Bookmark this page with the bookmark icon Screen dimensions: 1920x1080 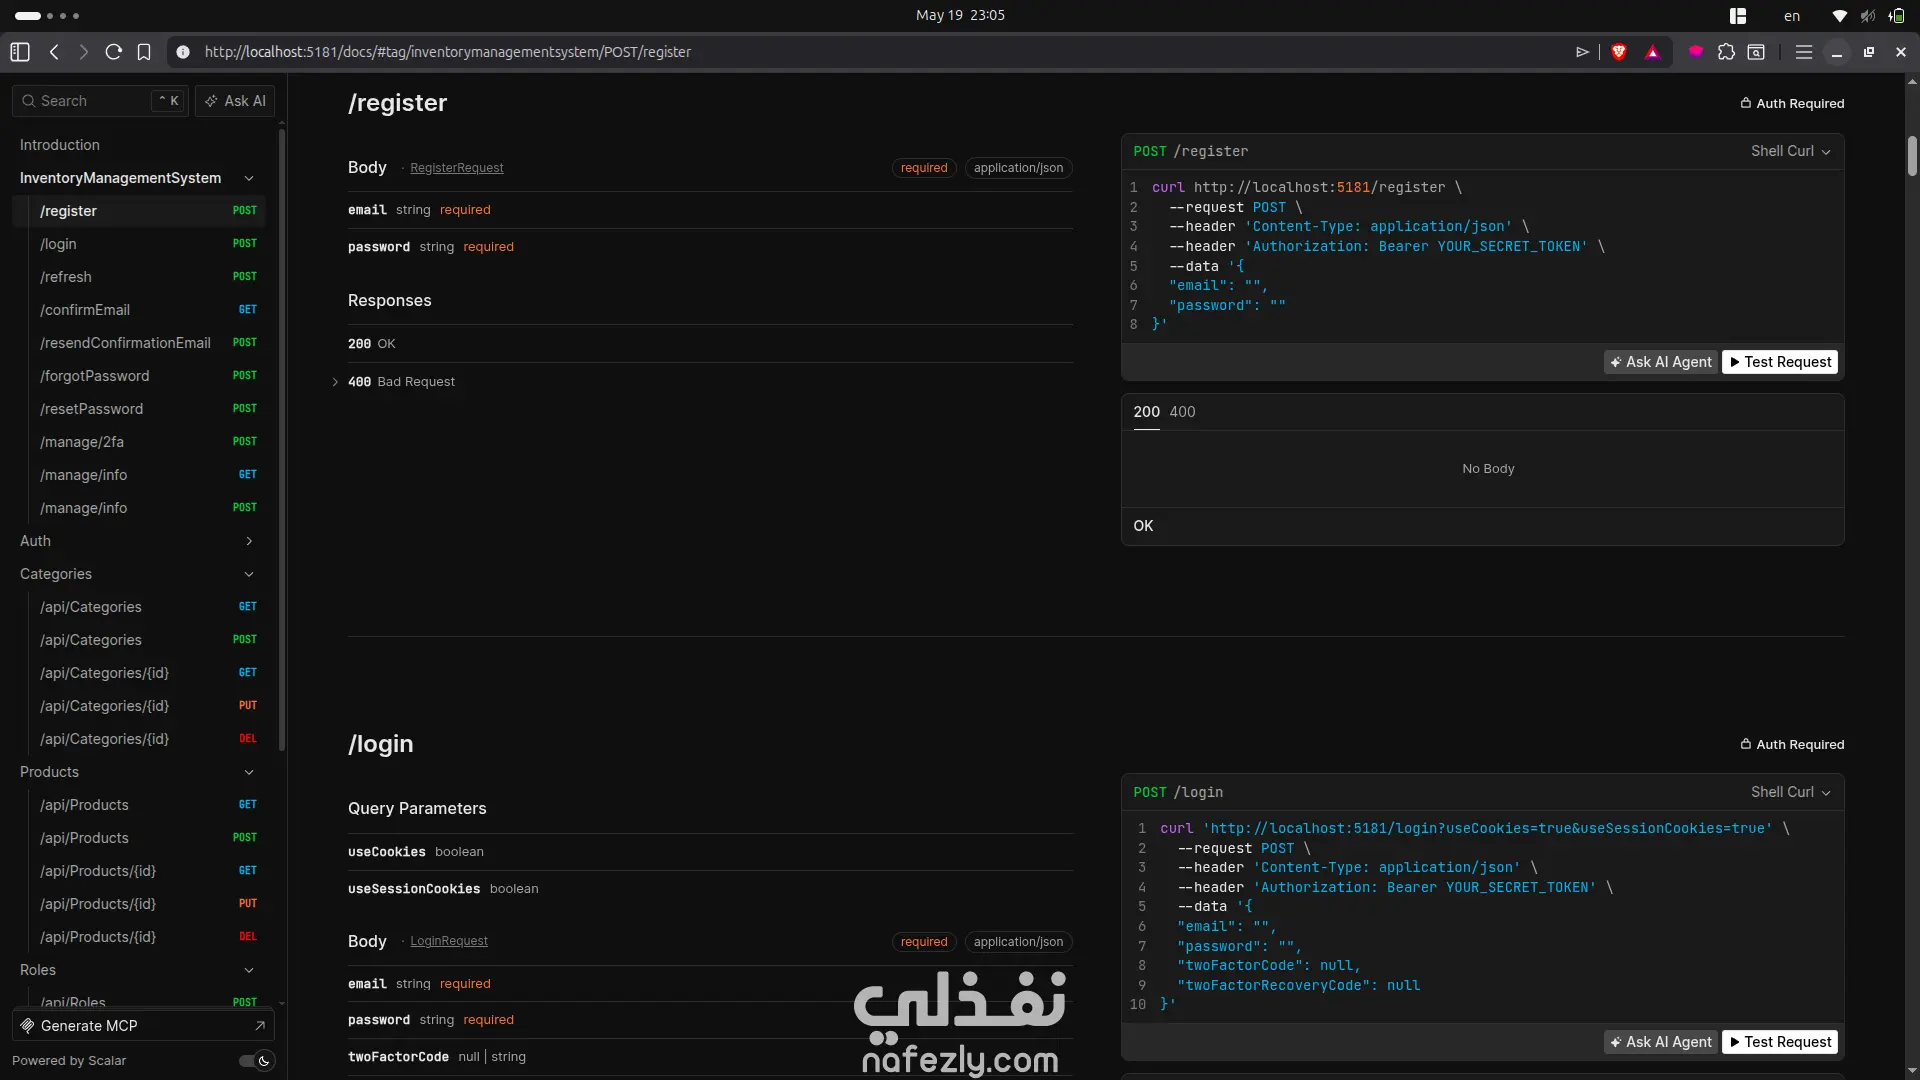coord(144,52)
